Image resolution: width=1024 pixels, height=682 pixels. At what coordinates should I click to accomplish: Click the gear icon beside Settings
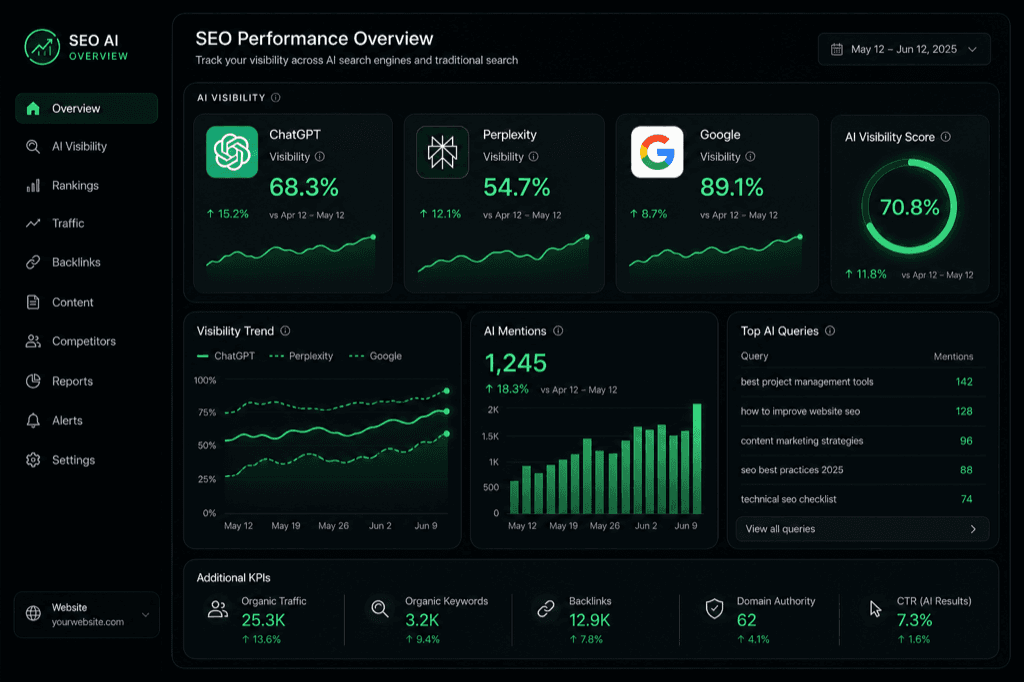(x=33, y=460)
